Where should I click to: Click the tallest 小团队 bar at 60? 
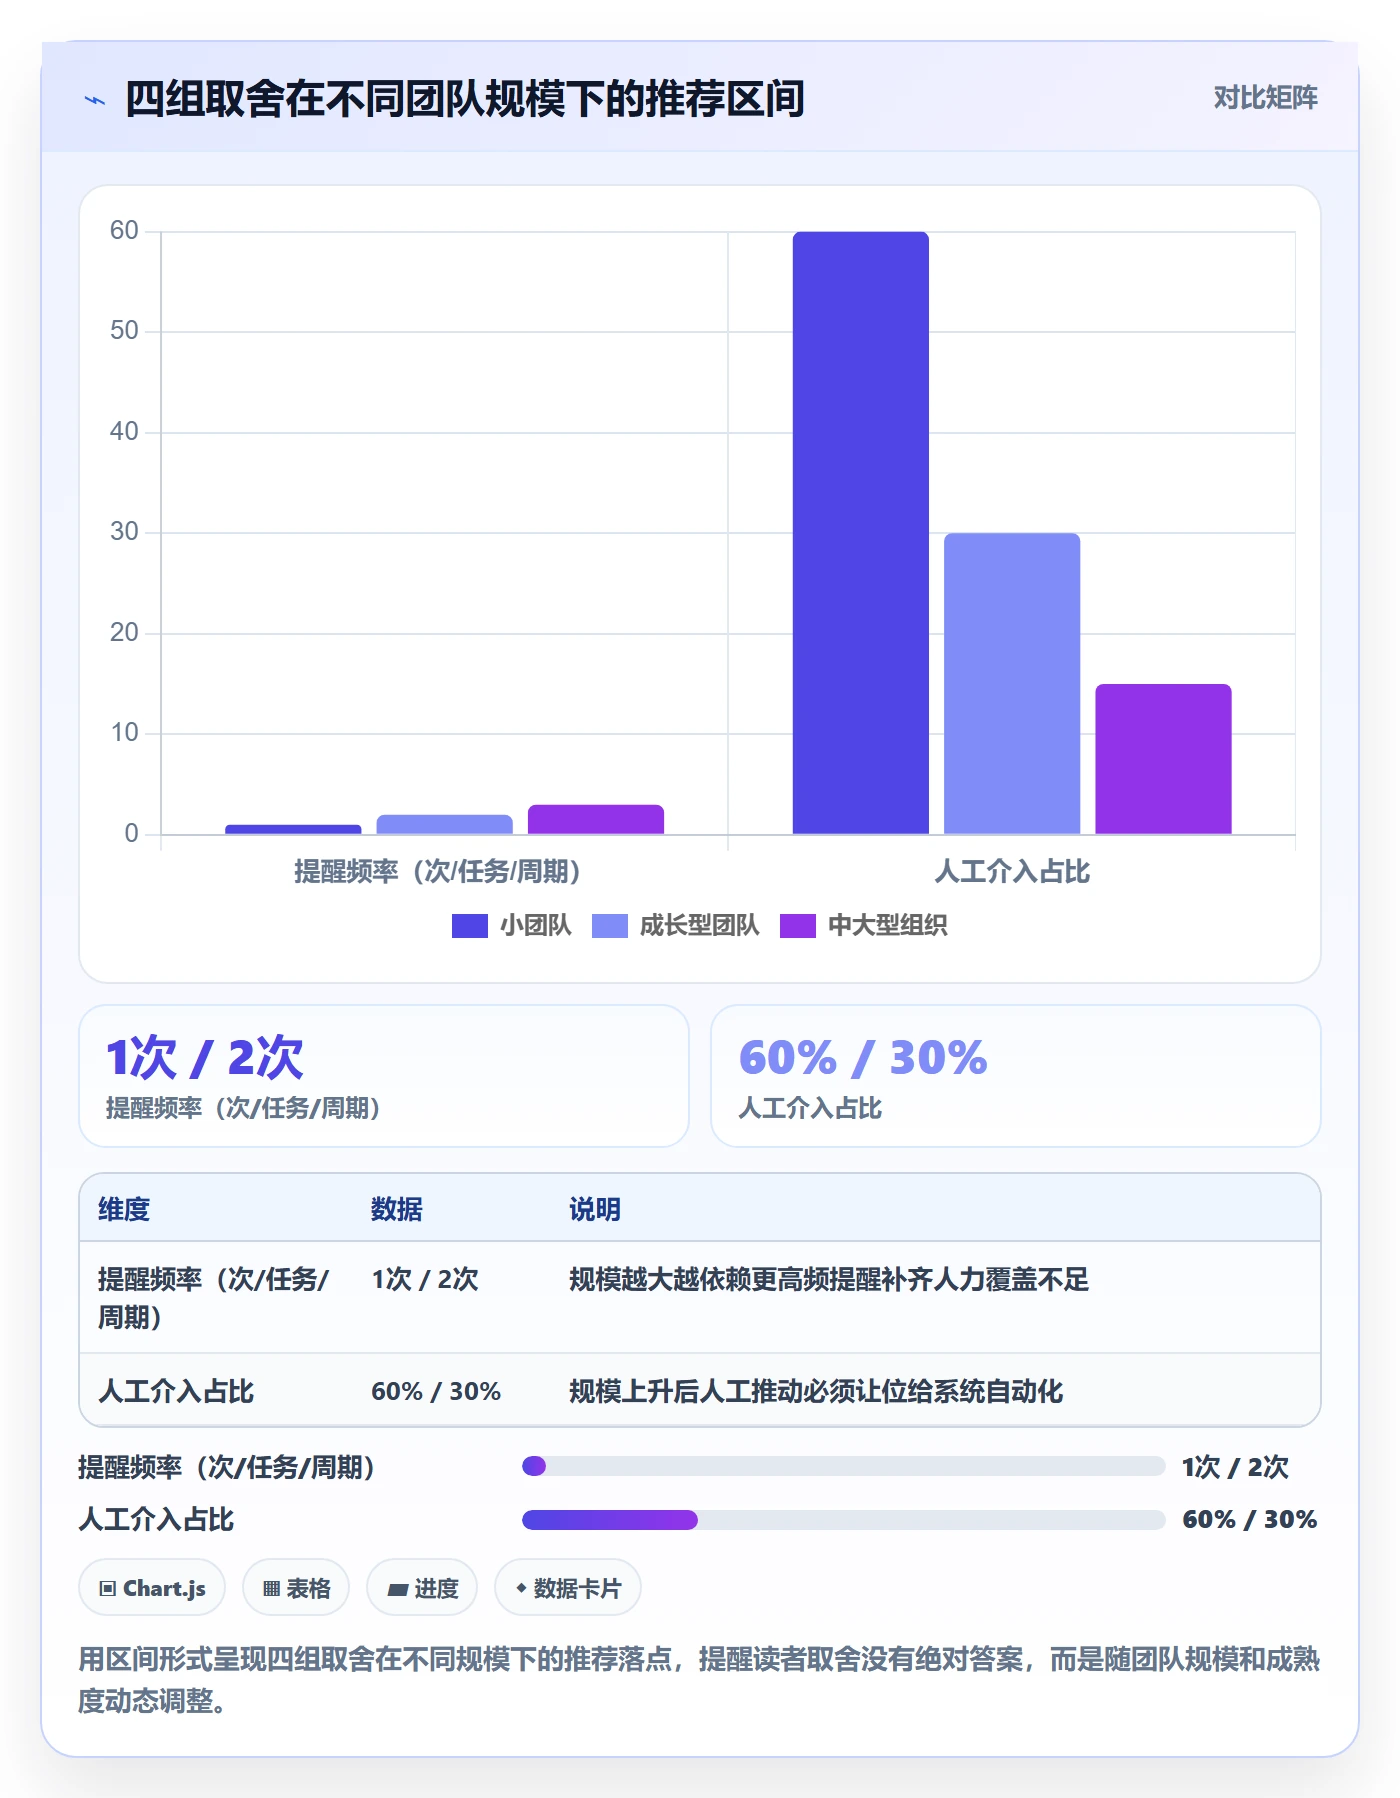point(861,533)
